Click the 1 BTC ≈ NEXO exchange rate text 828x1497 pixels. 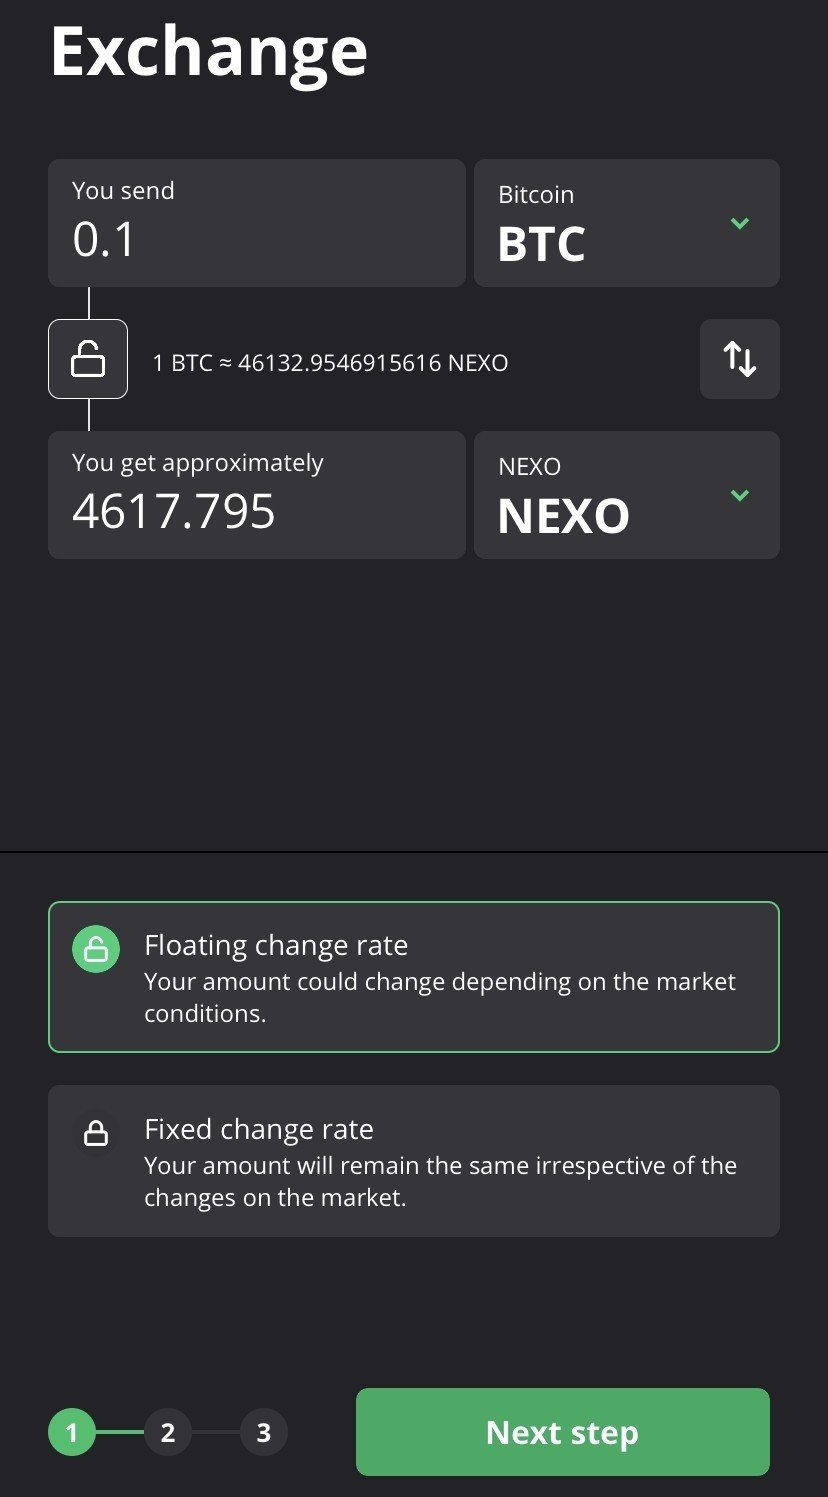[330, 363]
